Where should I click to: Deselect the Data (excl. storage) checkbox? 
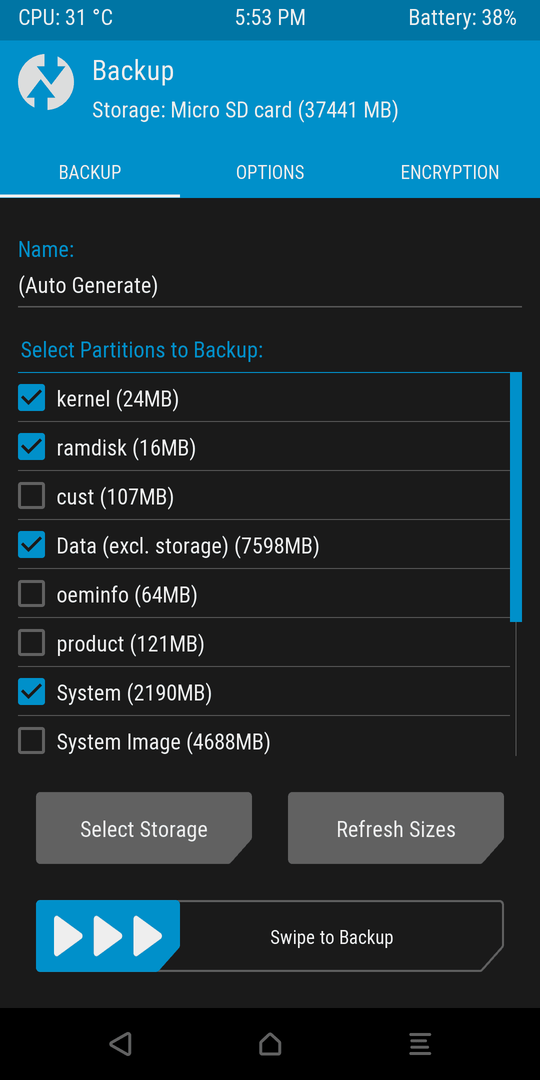(x=32, y=545)
